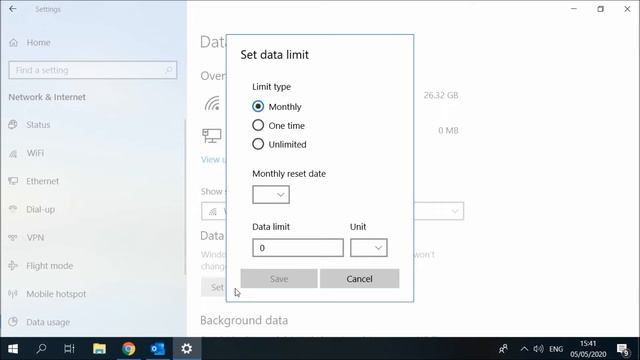
Task: Open taskbar Search
Action: click(41, 349)
